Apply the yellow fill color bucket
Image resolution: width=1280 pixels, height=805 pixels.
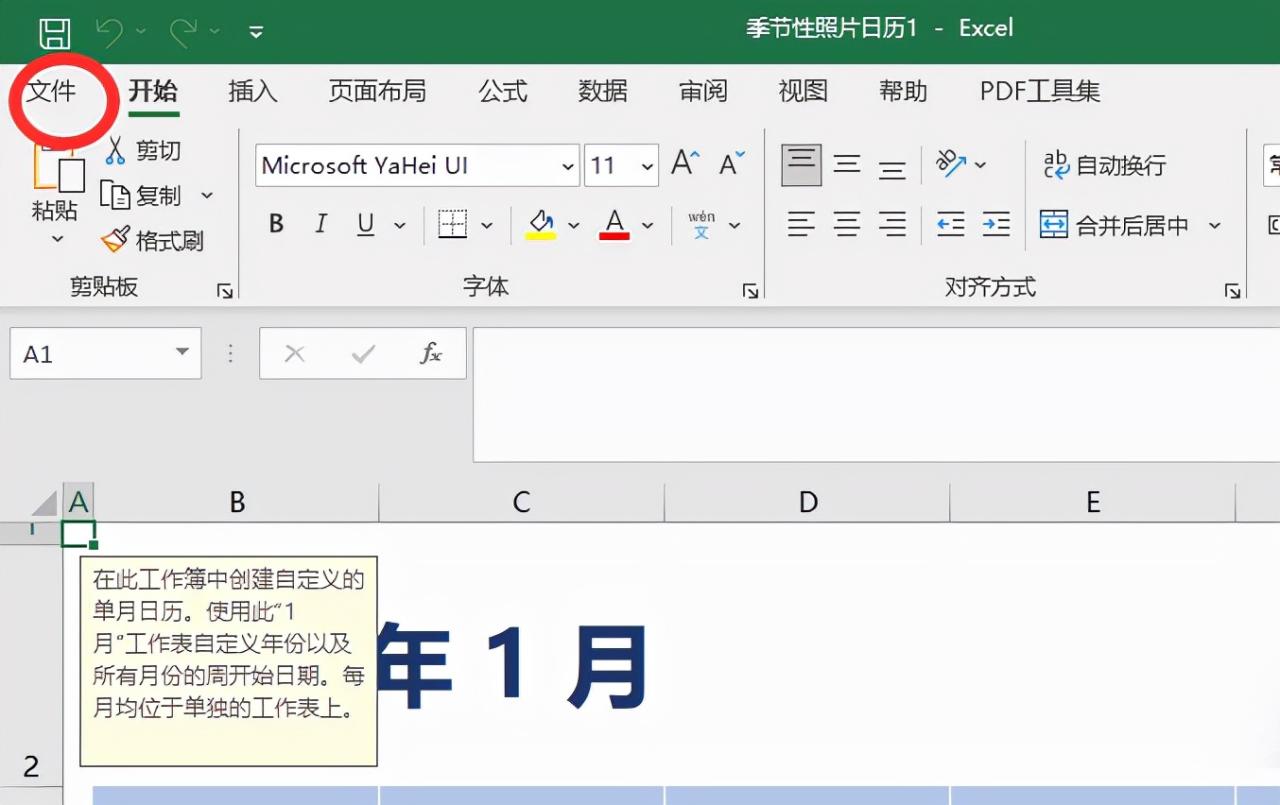tap(541, 224)
